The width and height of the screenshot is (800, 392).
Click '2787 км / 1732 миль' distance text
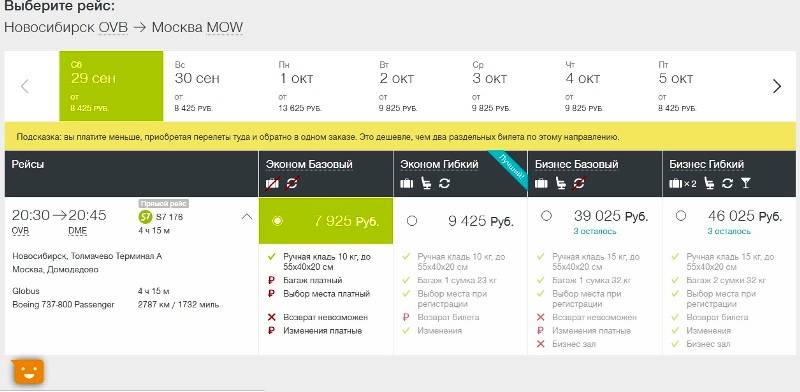pos(178,304)
